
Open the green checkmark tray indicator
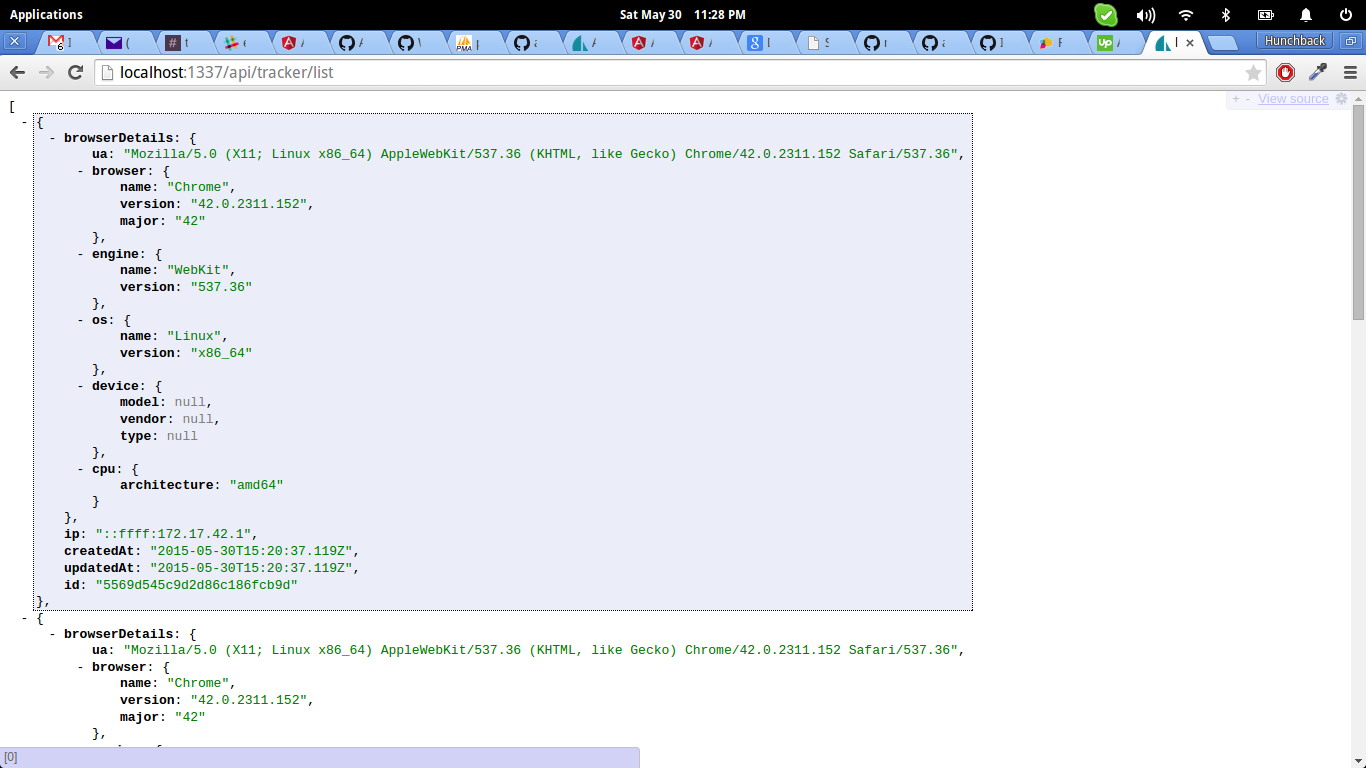[x=1105, y=15]
